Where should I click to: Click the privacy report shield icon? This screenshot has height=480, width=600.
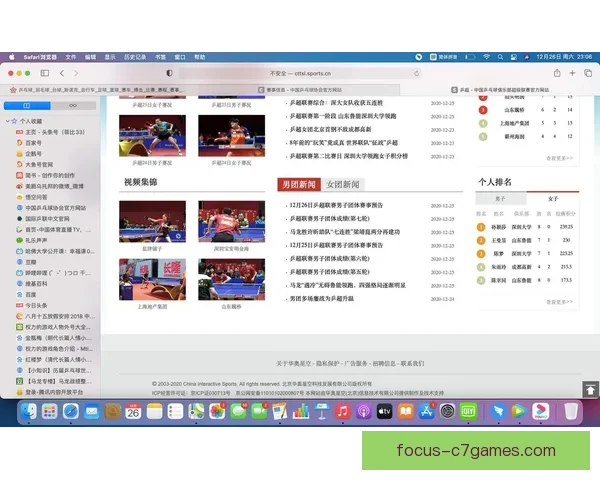169,73
